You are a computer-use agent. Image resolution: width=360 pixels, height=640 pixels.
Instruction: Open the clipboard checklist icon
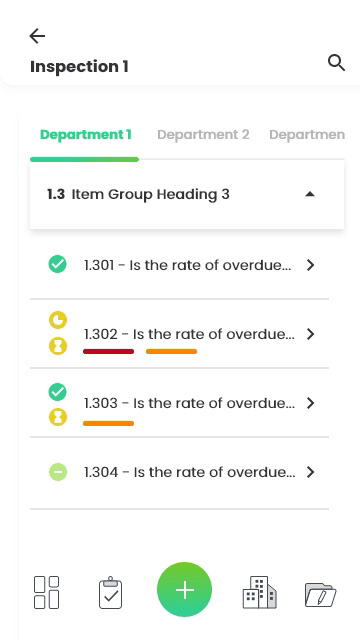tap(110, 592)
